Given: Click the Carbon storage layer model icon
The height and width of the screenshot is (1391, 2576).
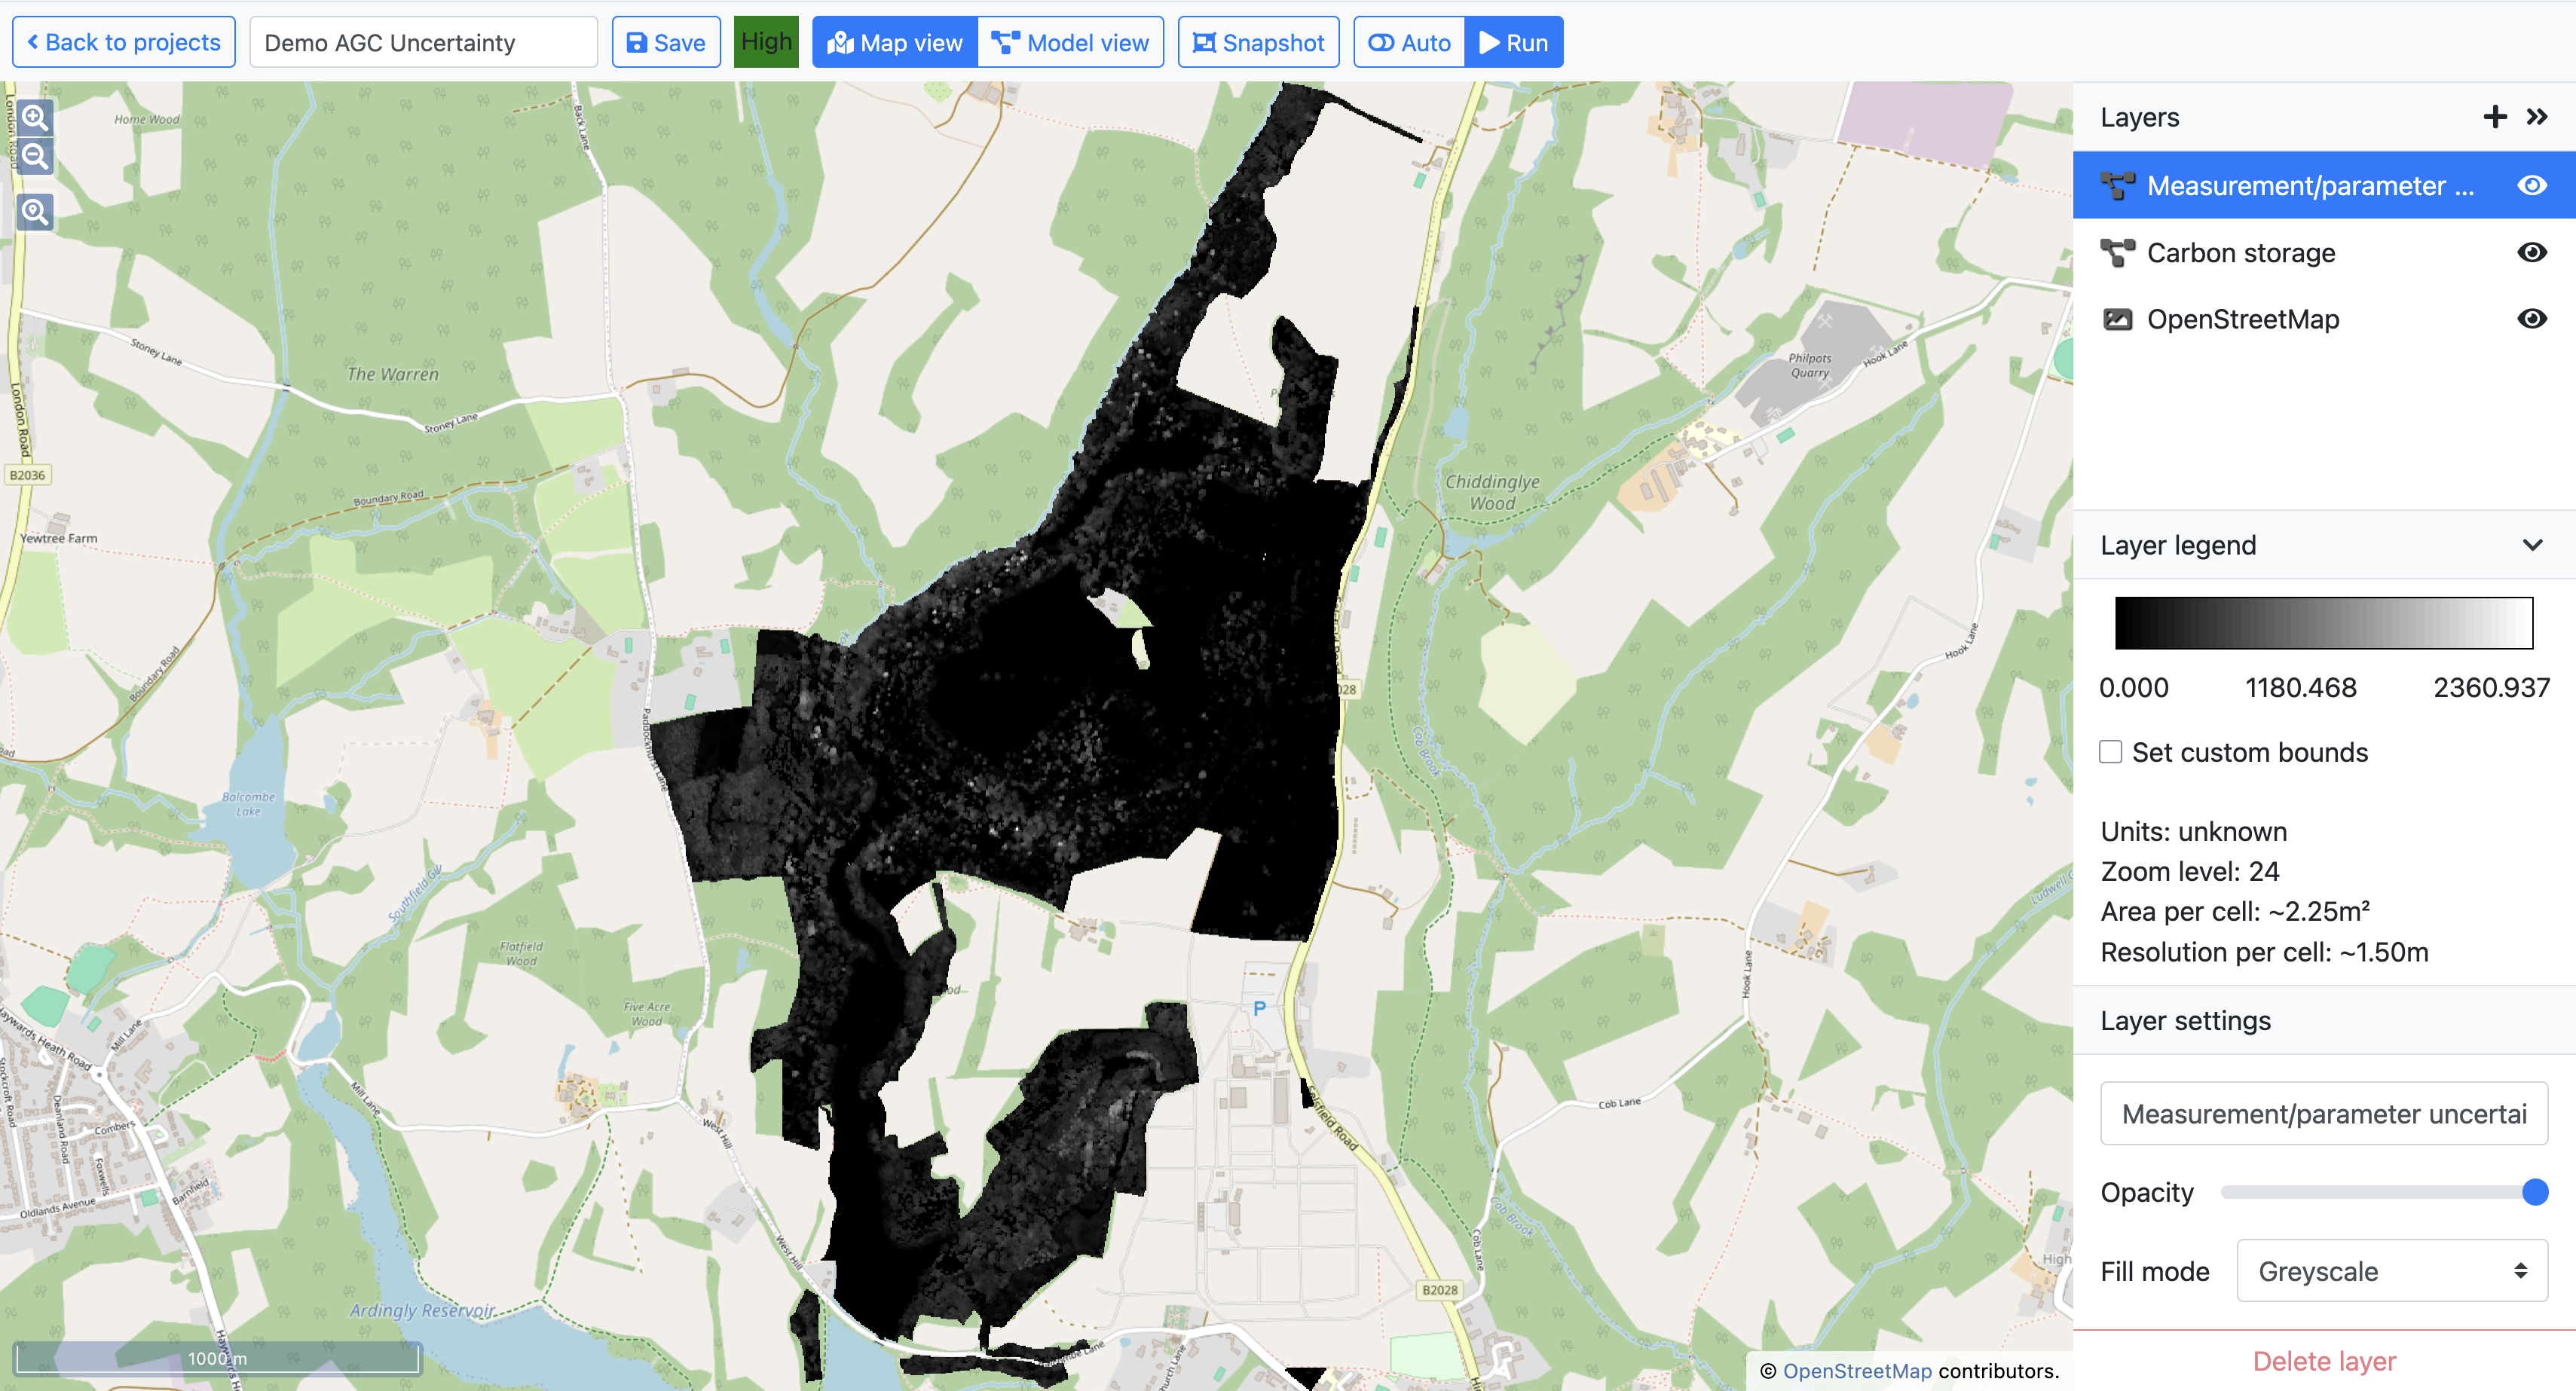Looking at the screenshot, I should coord(2117,253).
